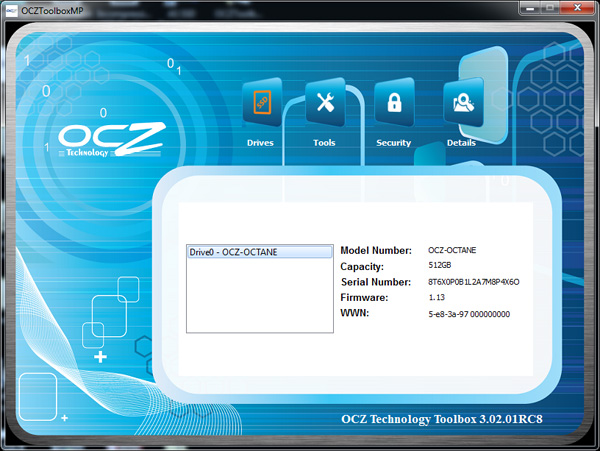Click the OCZ Technology logo
This screenshot has height=451, width=600.
click(112, 139)
